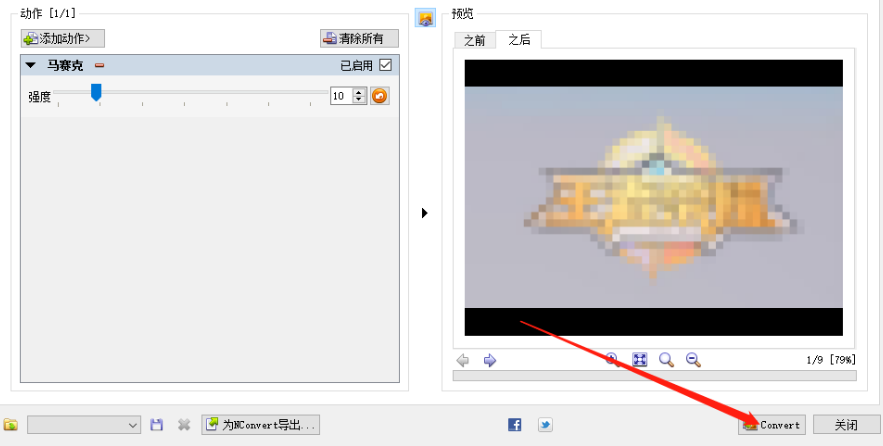Go to the previous preview image
This screenshot has height=446, width=883.
[x=463, y=360]
